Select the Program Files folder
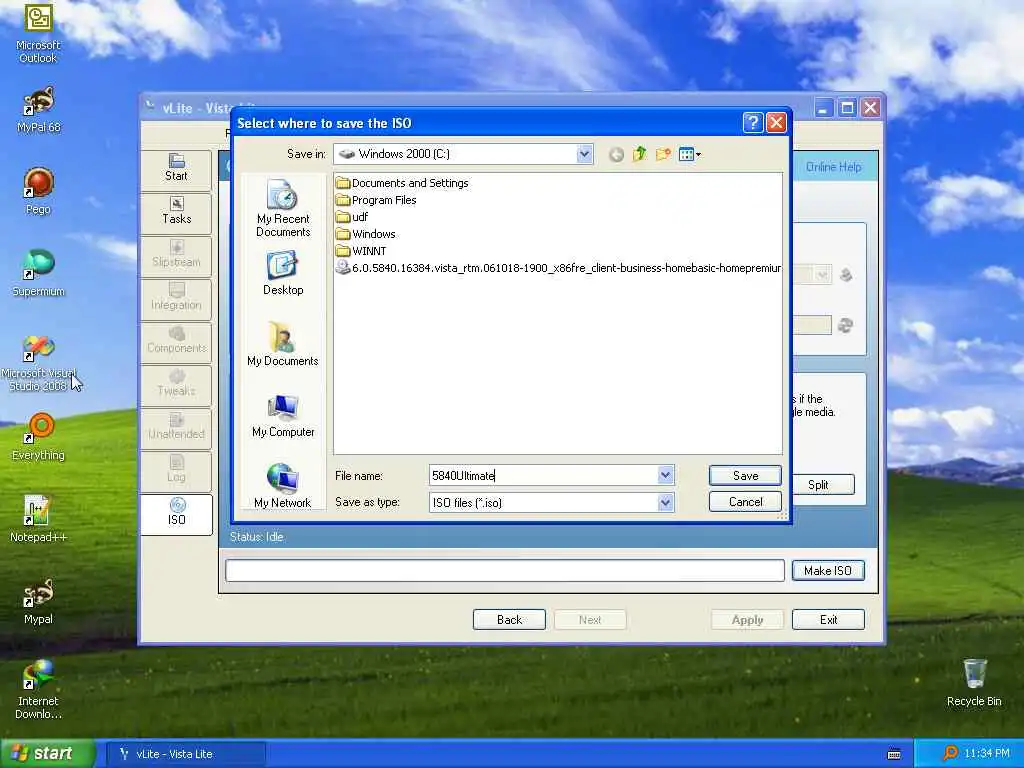Screen dimensions: 1024x768 pyautogui.click(x=376, y=200)
